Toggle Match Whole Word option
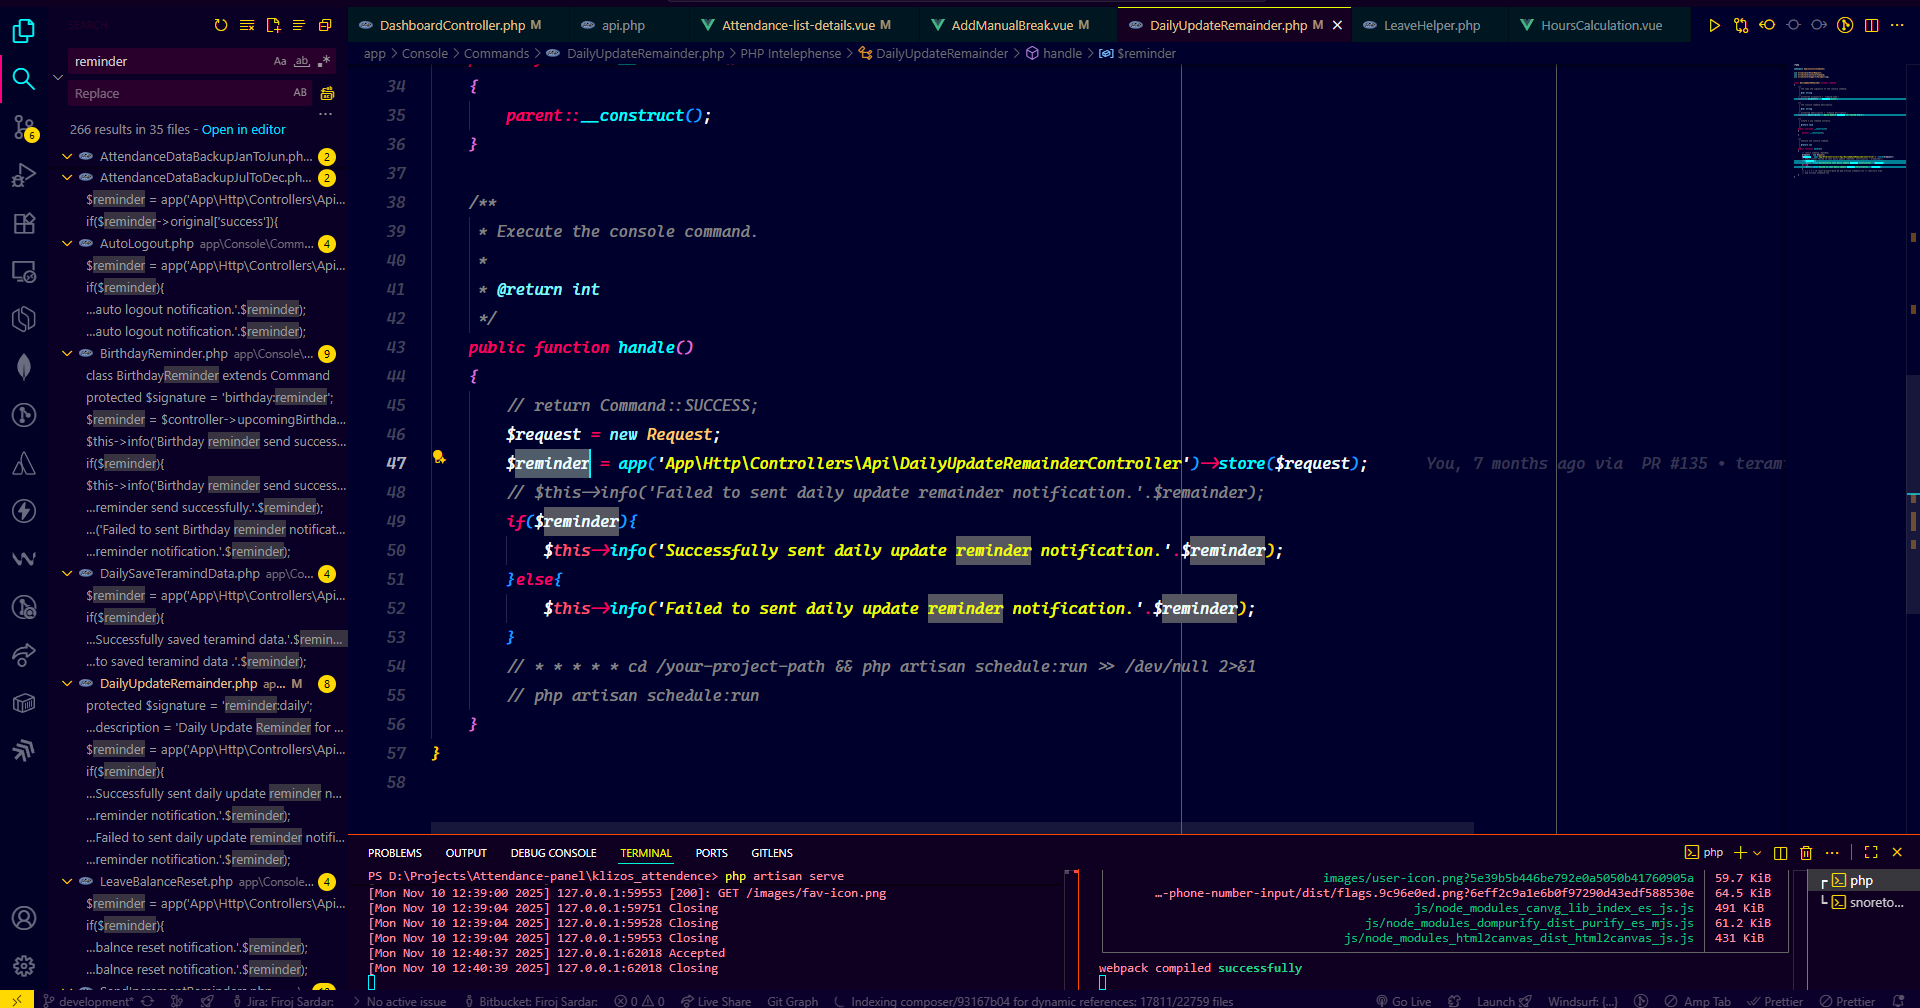The image size is (1920, 1008). click(x=302, y=62)
